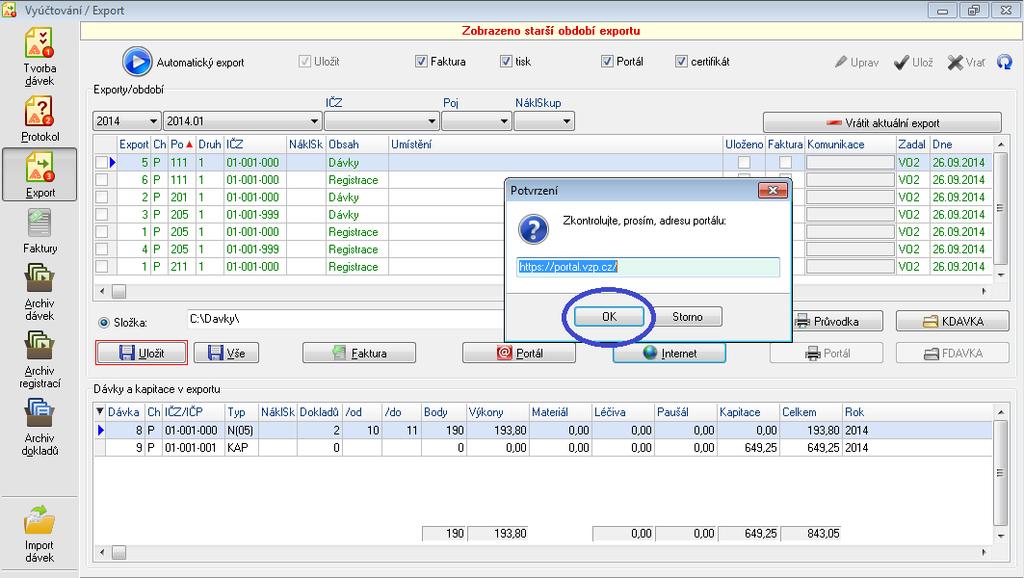Click the Faktura button
This screenshot has width=1024, height=578.
tap(359, 353)
